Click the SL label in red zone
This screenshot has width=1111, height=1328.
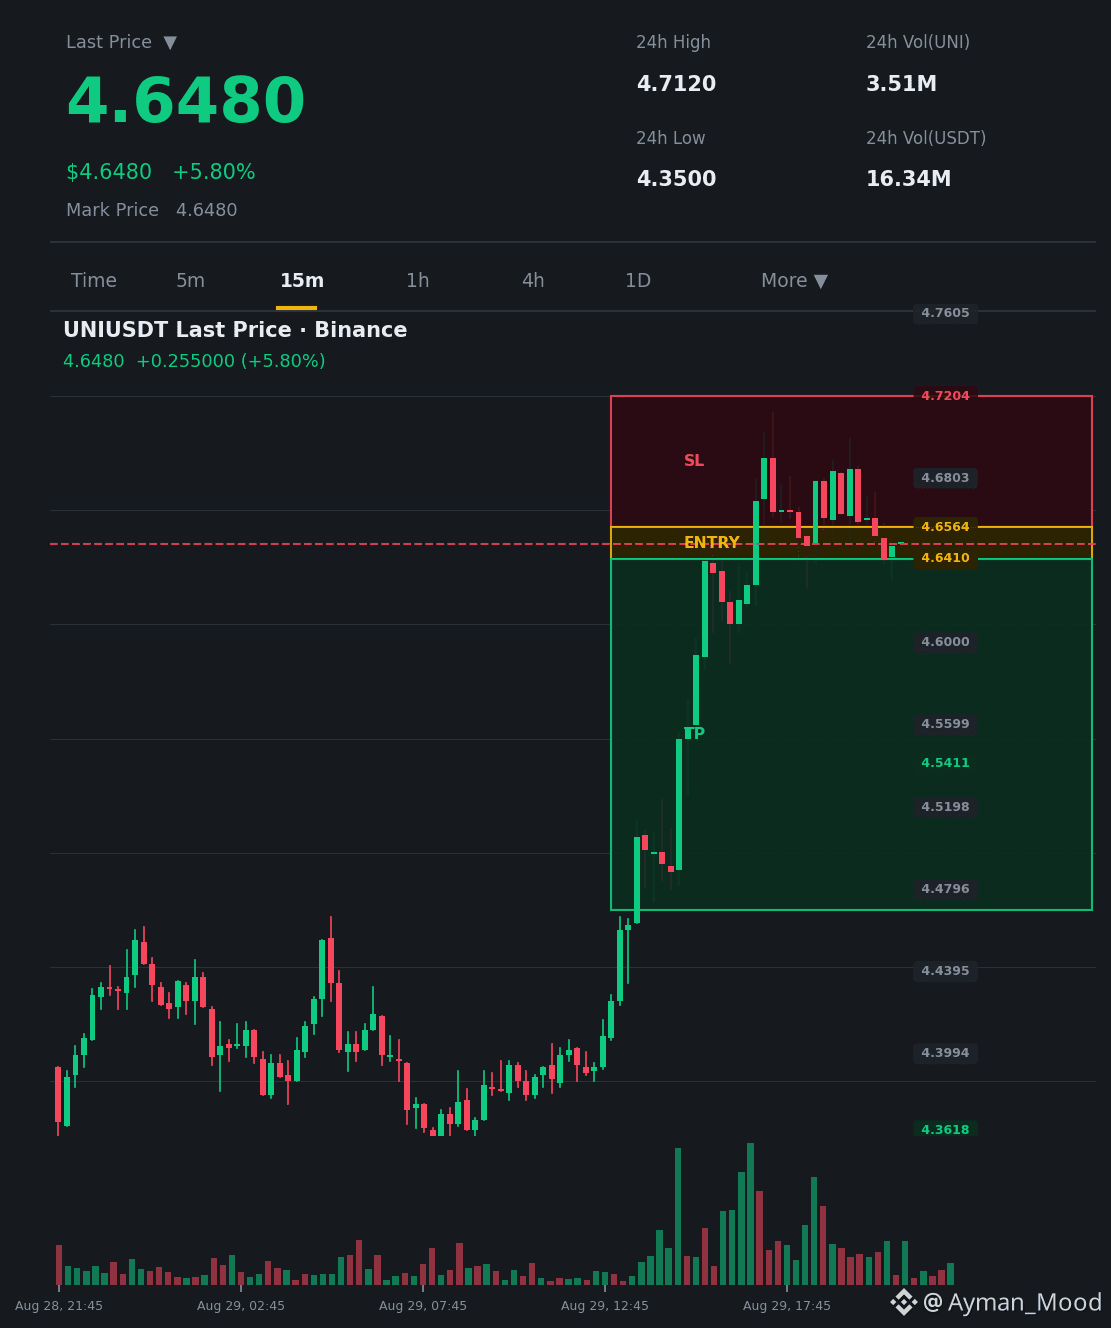pyautogui.click(x=694, y=461)
